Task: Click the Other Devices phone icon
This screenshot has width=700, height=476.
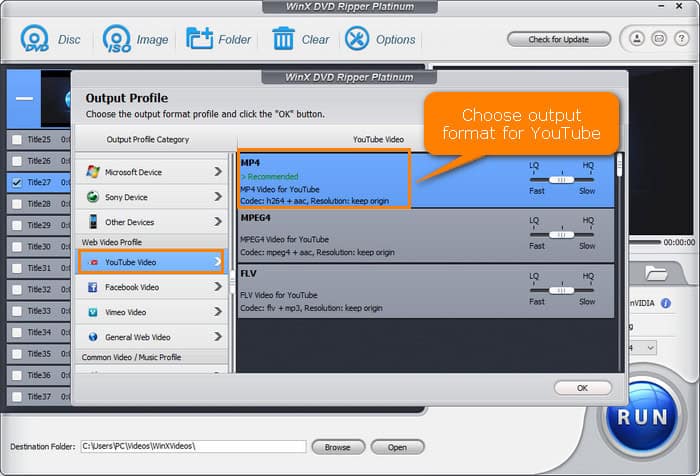Action: click(93, 221)
